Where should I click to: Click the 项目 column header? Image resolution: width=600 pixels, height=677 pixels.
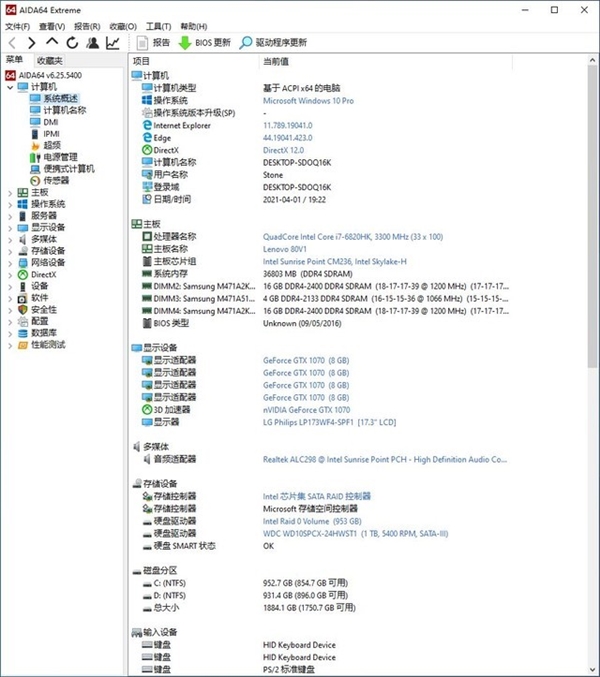194,62
